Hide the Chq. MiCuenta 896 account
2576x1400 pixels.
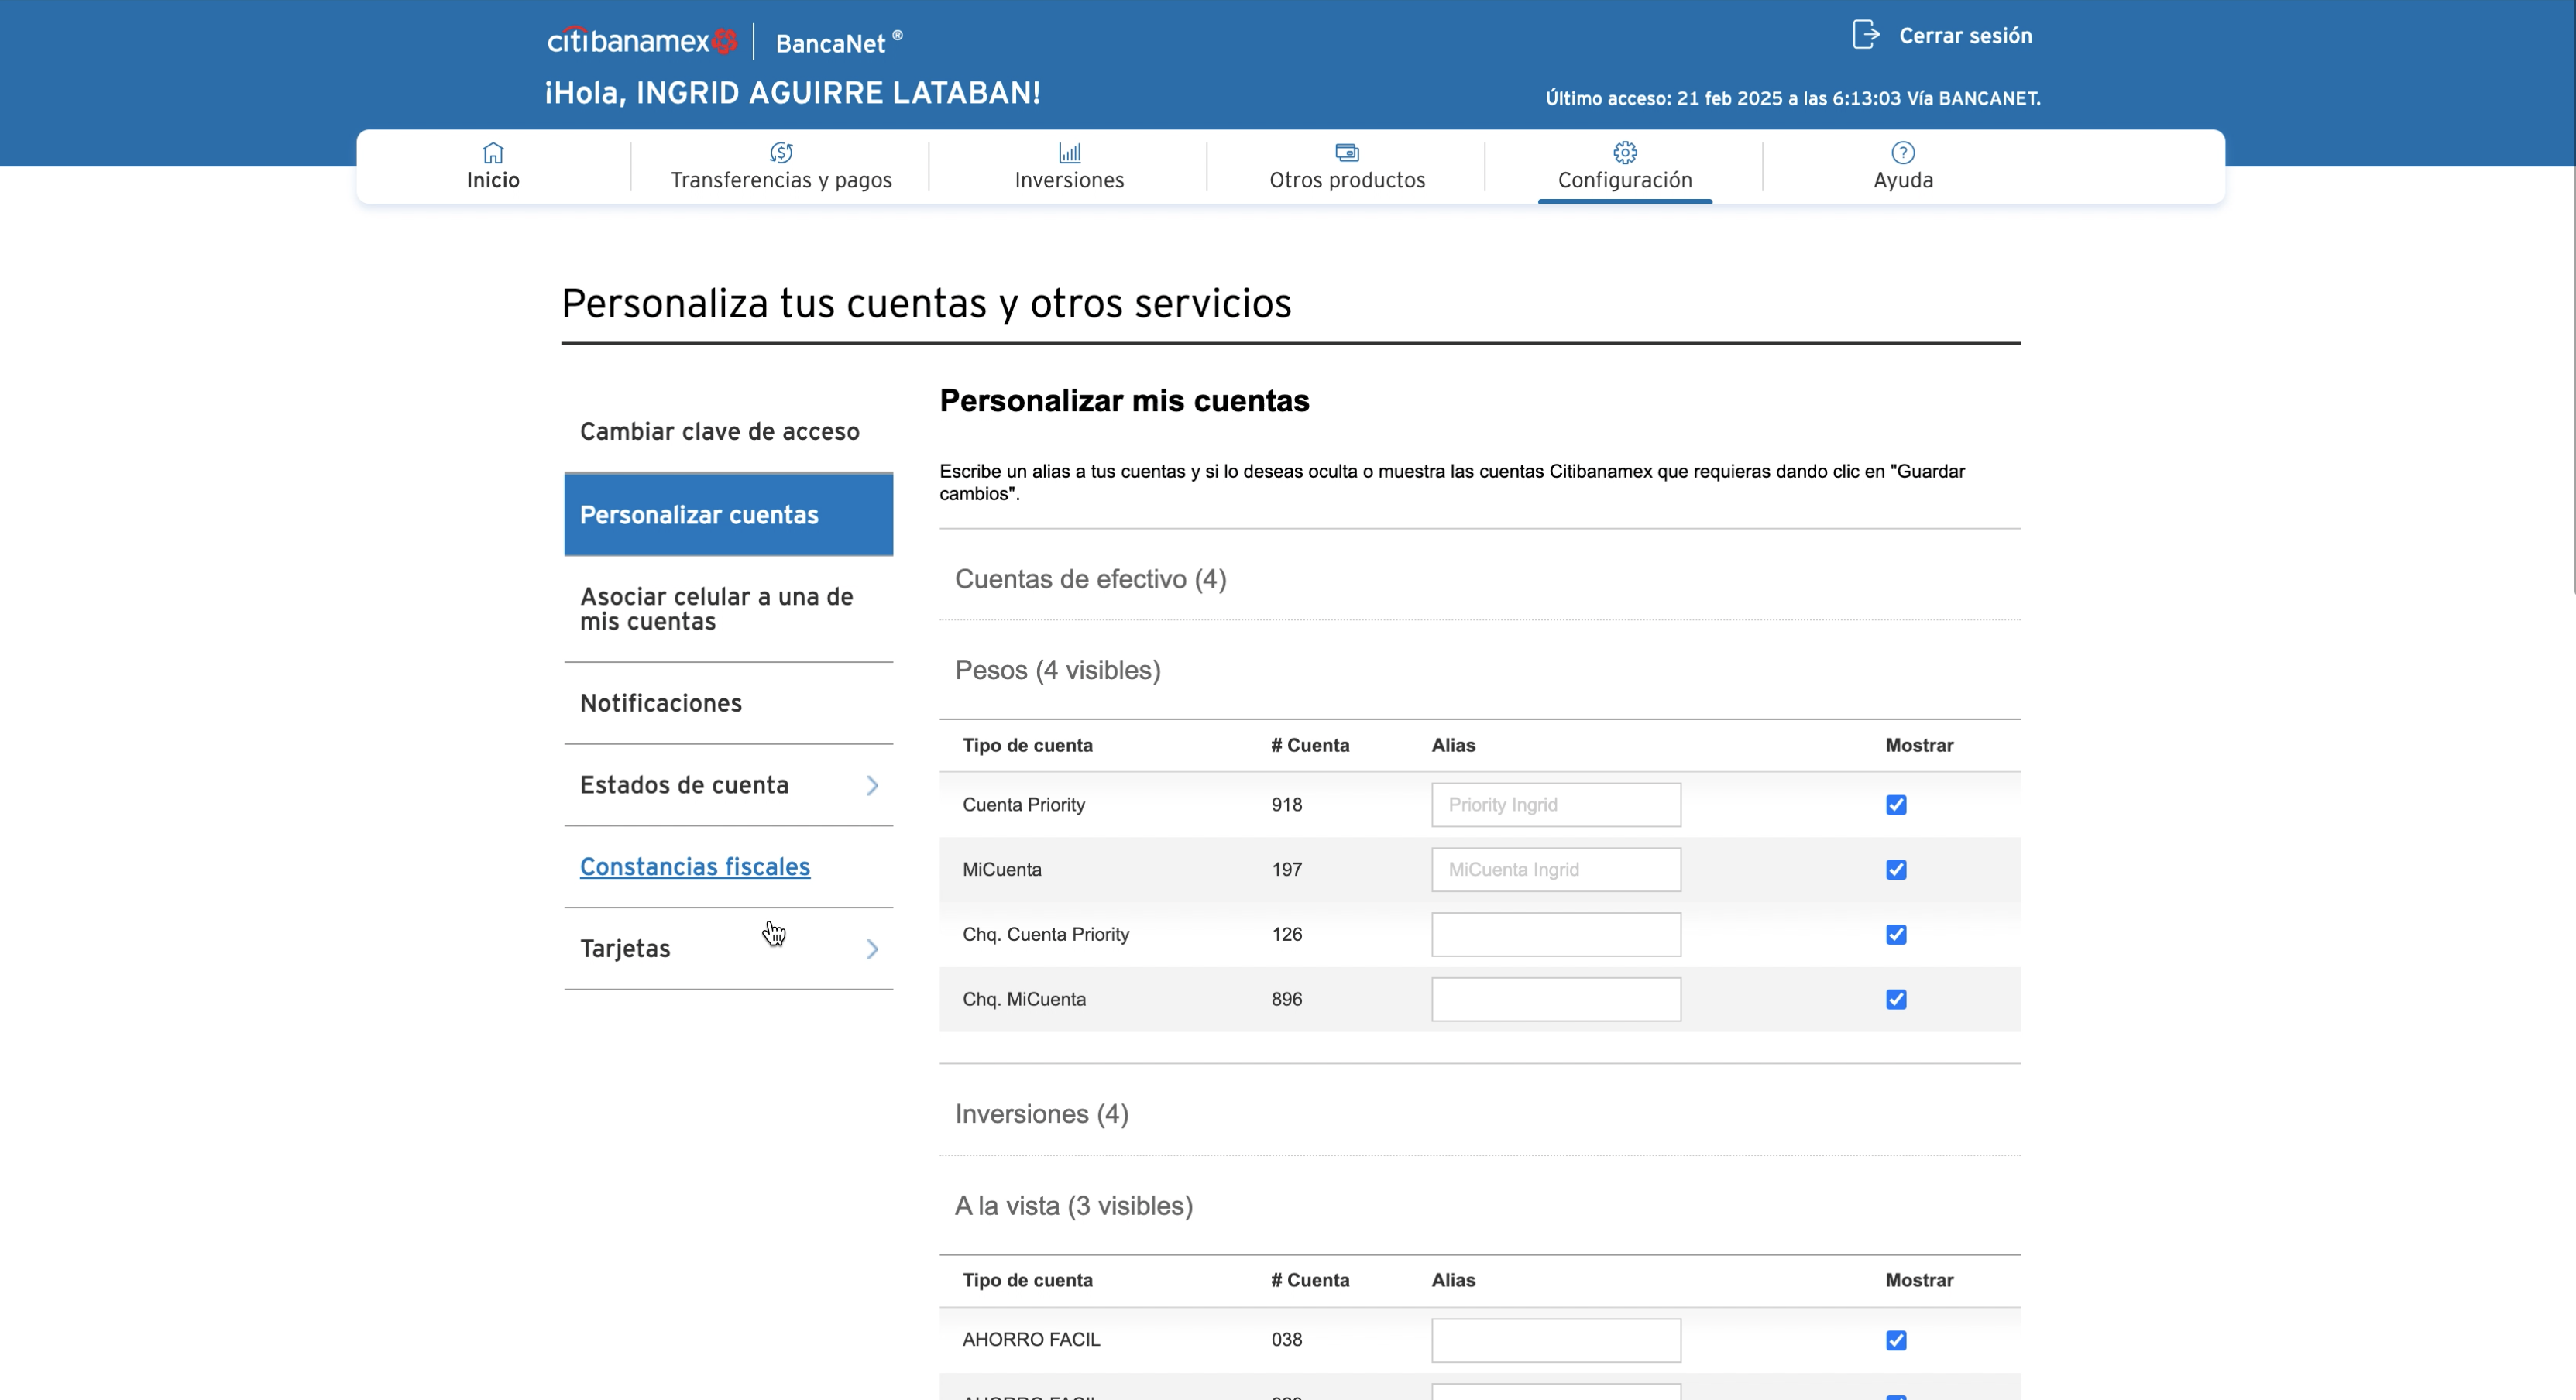pos(1896,1000)
